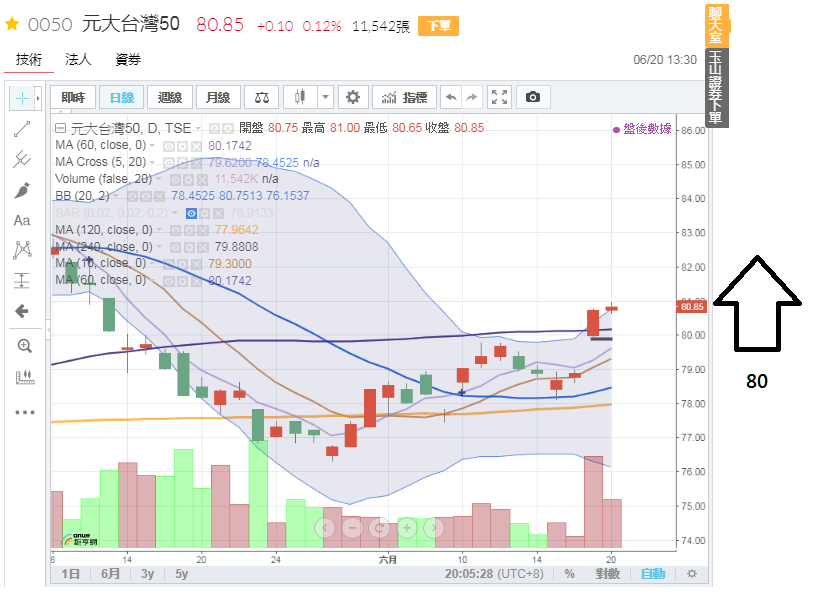Screen dimensions: 830x600
Task: Open the 聊天室 chat room side tab
Action: point(716,25)
